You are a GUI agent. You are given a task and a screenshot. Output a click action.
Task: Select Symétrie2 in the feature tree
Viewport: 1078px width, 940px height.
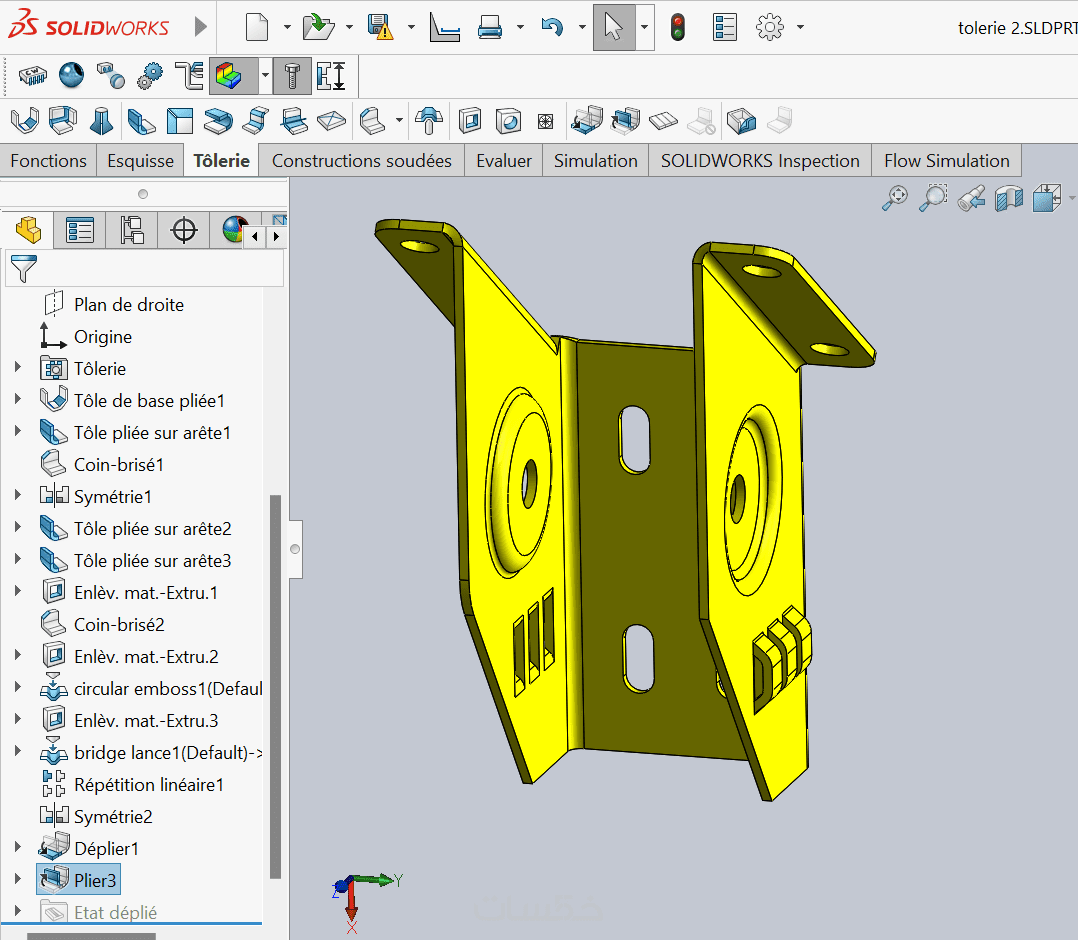pyautogui.click(x=113, y=816)
